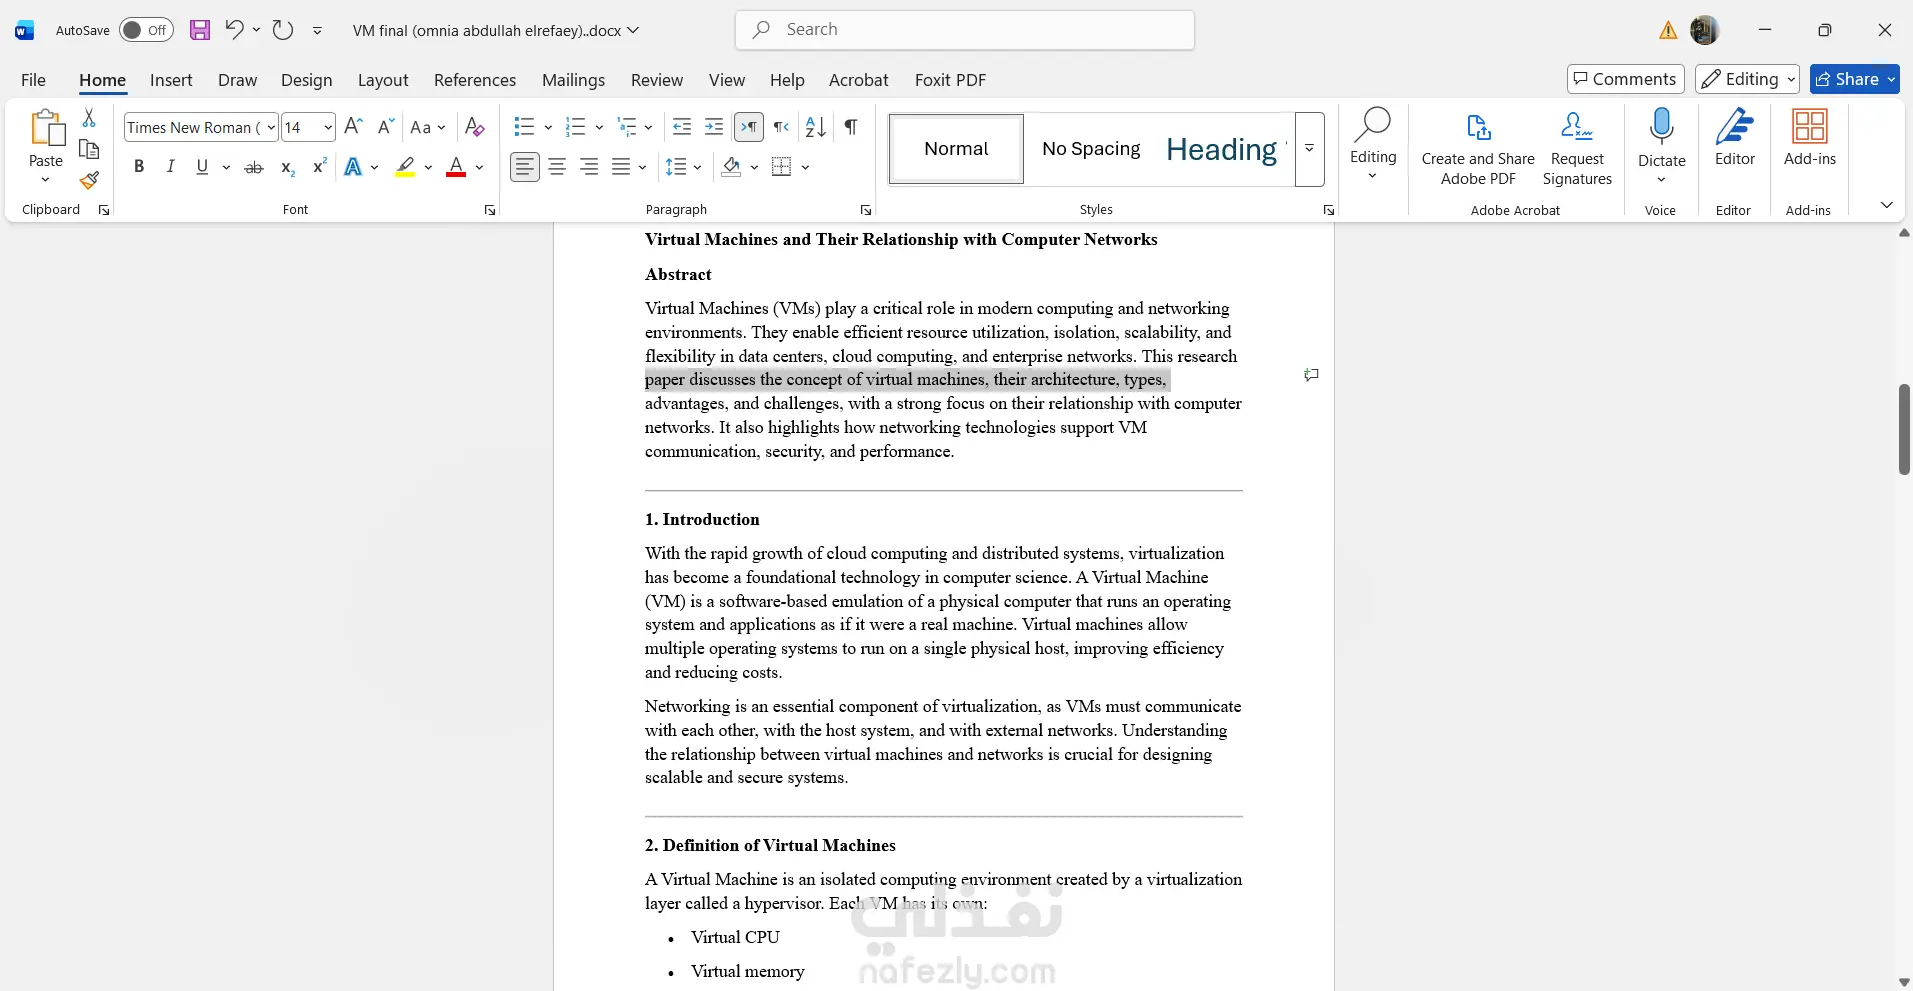Toggle Bold formatting

coord(139,167)
